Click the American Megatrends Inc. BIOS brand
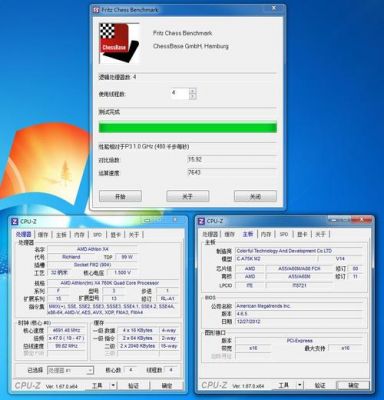The width and height of the screenshot is (384, 400). [x=299, y=306]
